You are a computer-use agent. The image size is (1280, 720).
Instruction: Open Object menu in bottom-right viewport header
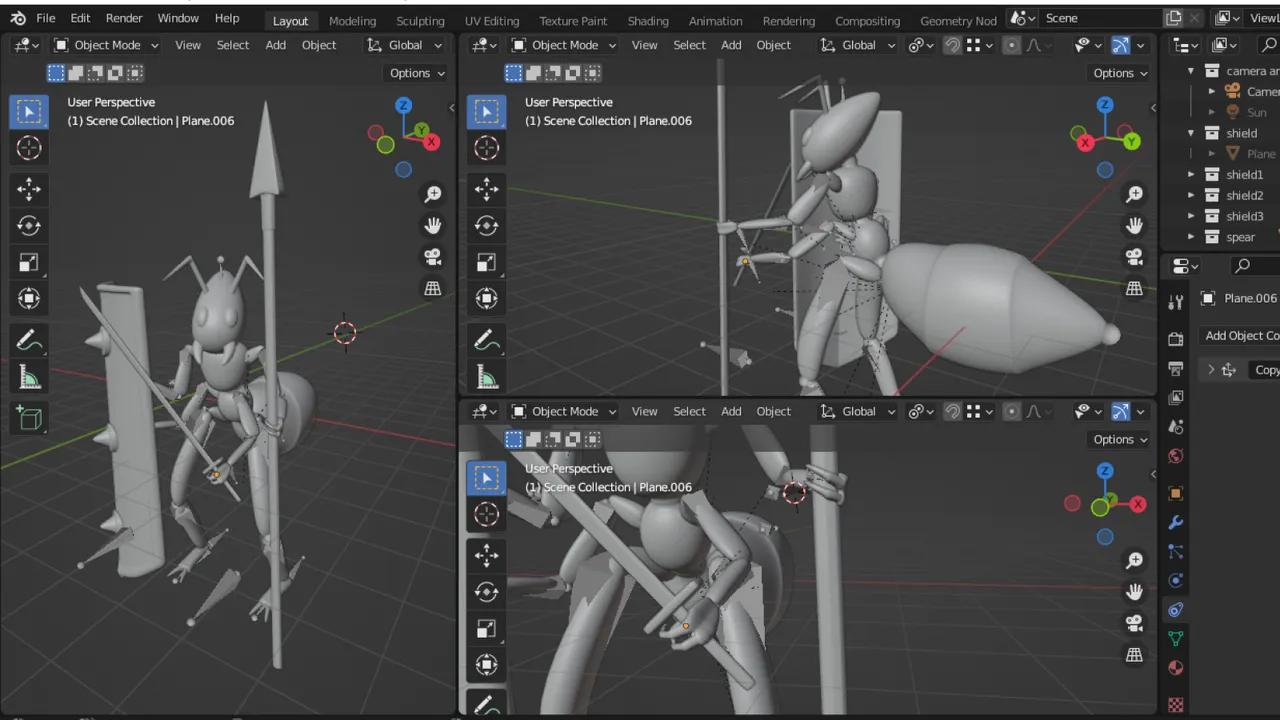[773, 411]
